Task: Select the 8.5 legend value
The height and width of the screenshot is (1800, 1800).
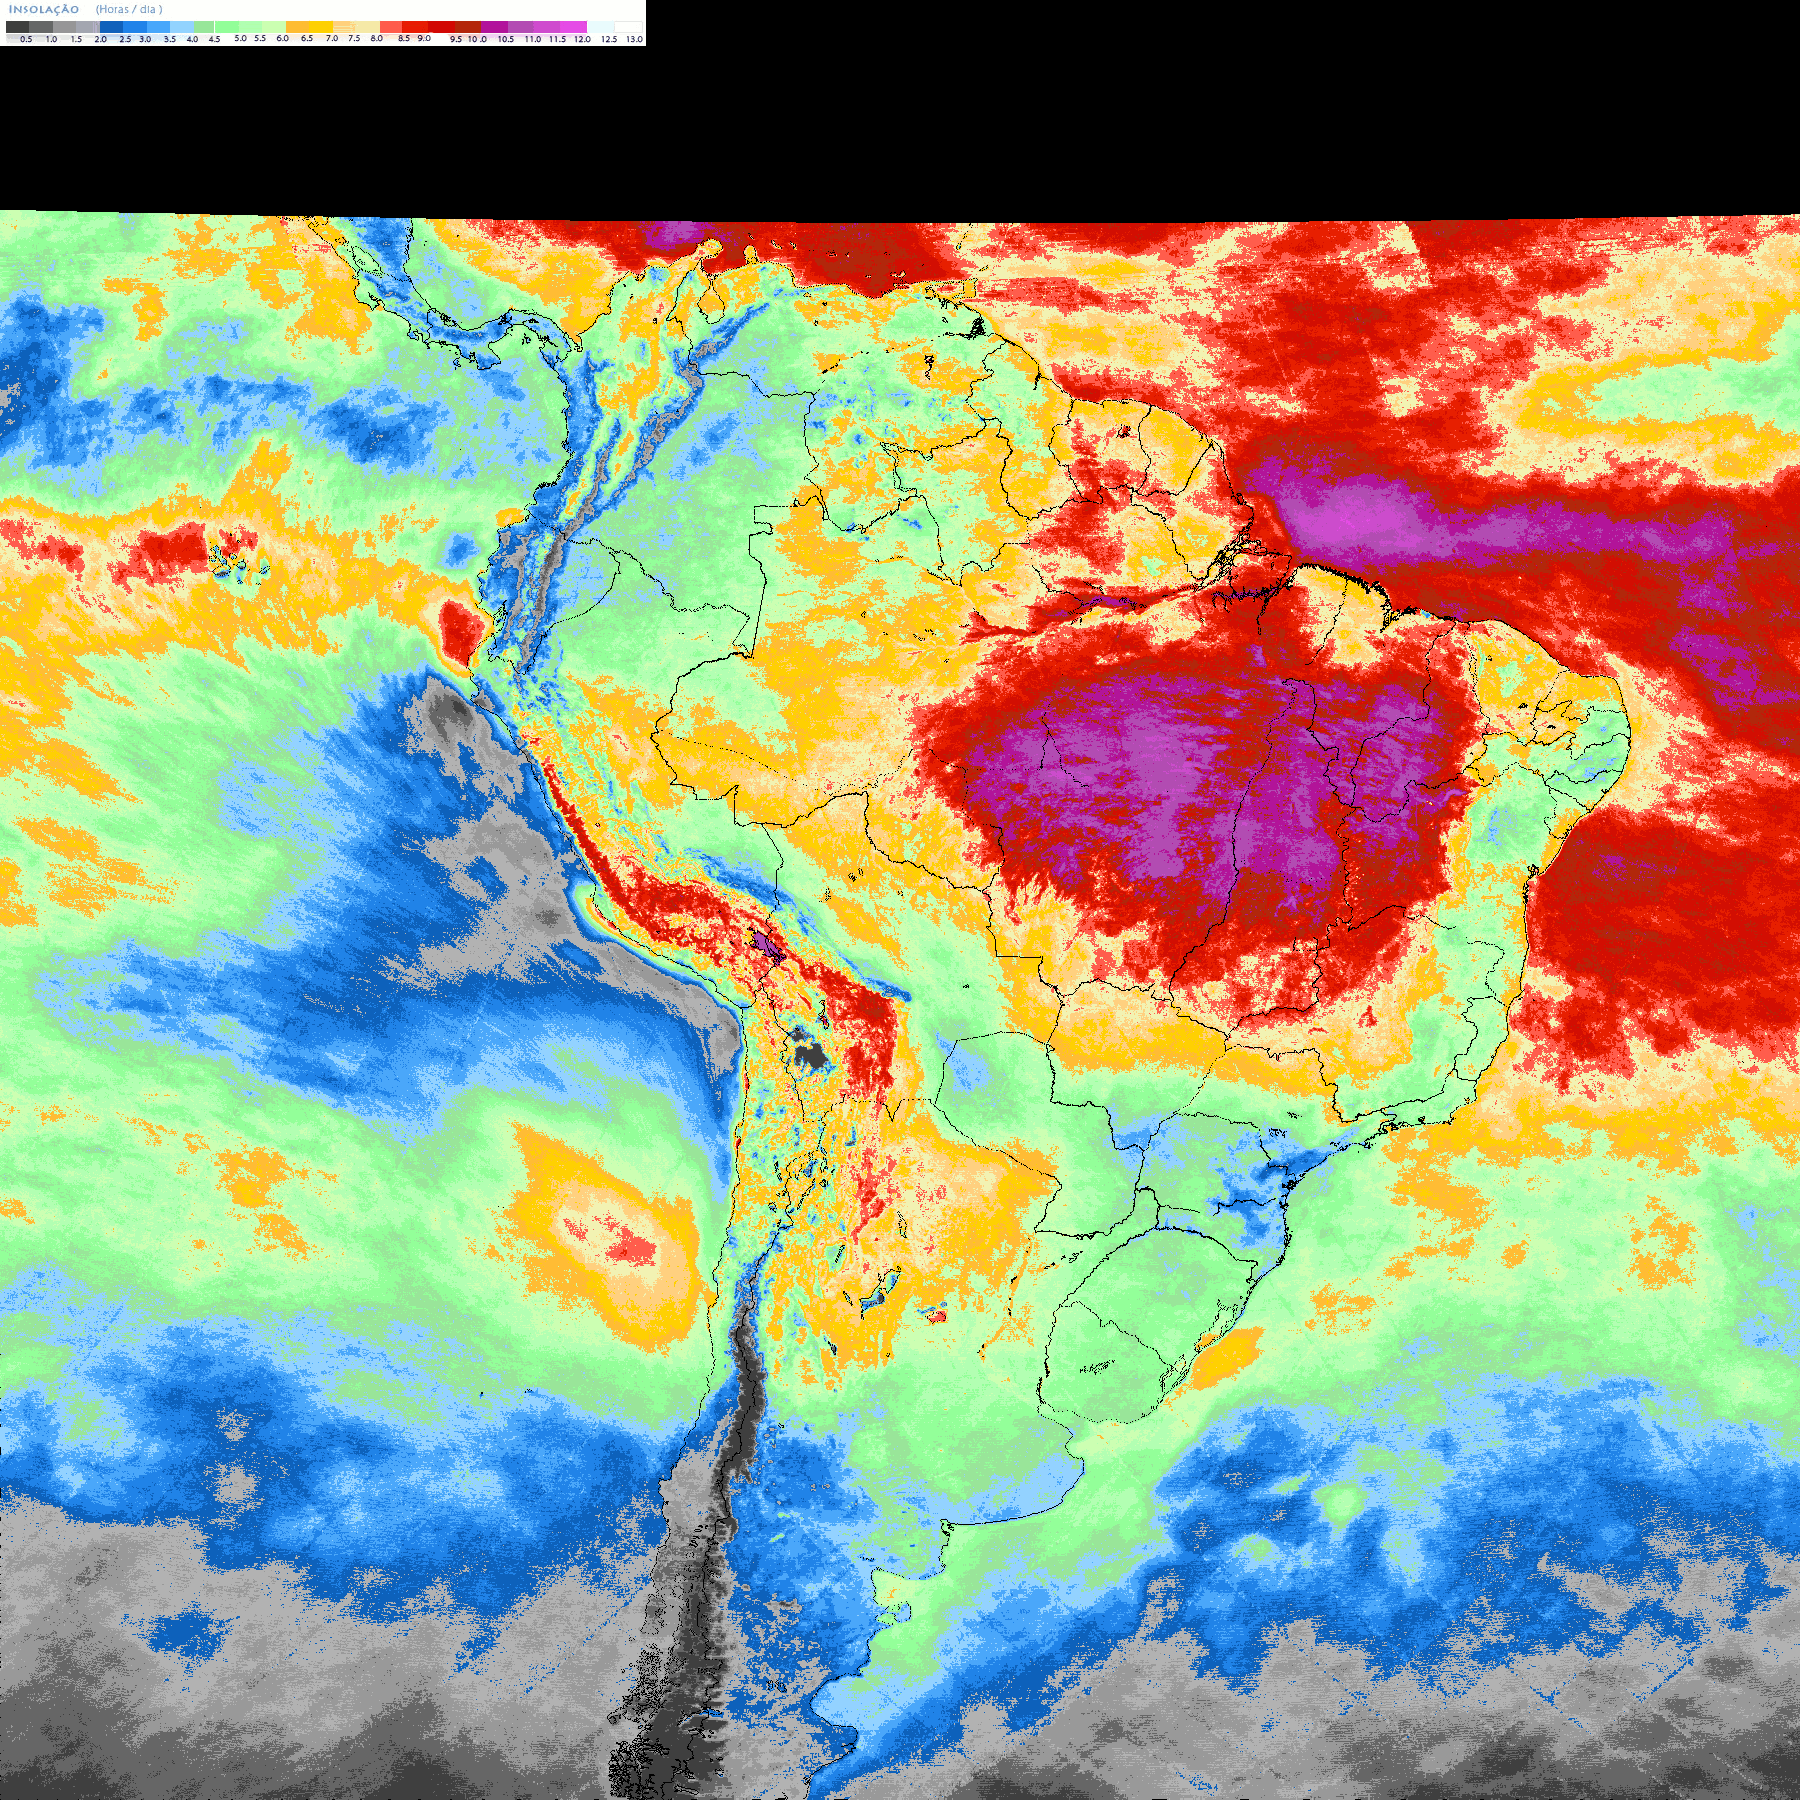Action: 404,38
